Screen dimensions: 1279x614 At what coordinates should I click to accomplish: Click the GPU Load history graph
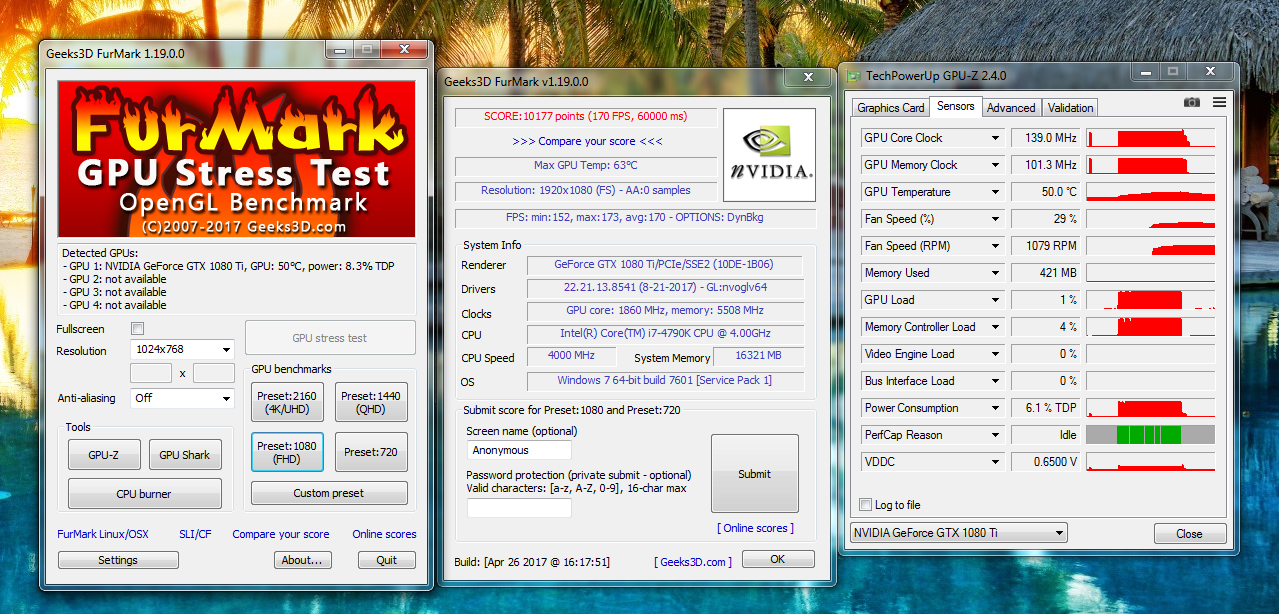coord(1150,300)
